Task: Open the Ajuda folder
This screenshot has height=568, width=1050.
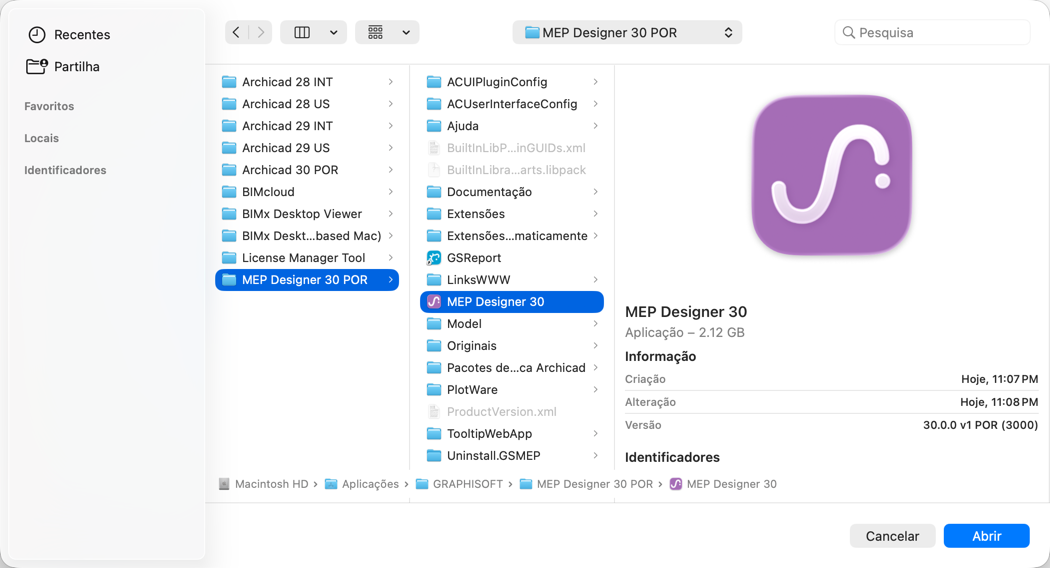Action: point(512,126)
